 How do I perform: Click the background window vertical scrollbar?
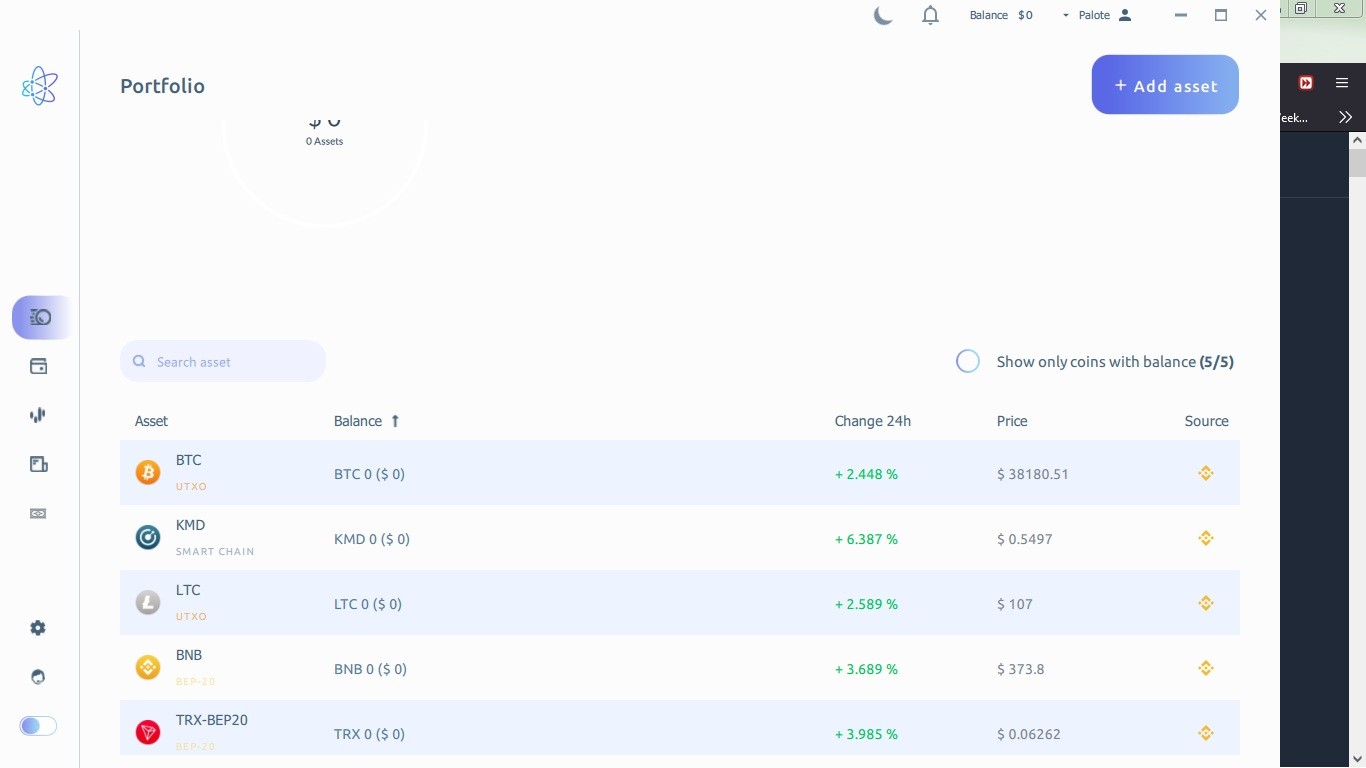1357,163
